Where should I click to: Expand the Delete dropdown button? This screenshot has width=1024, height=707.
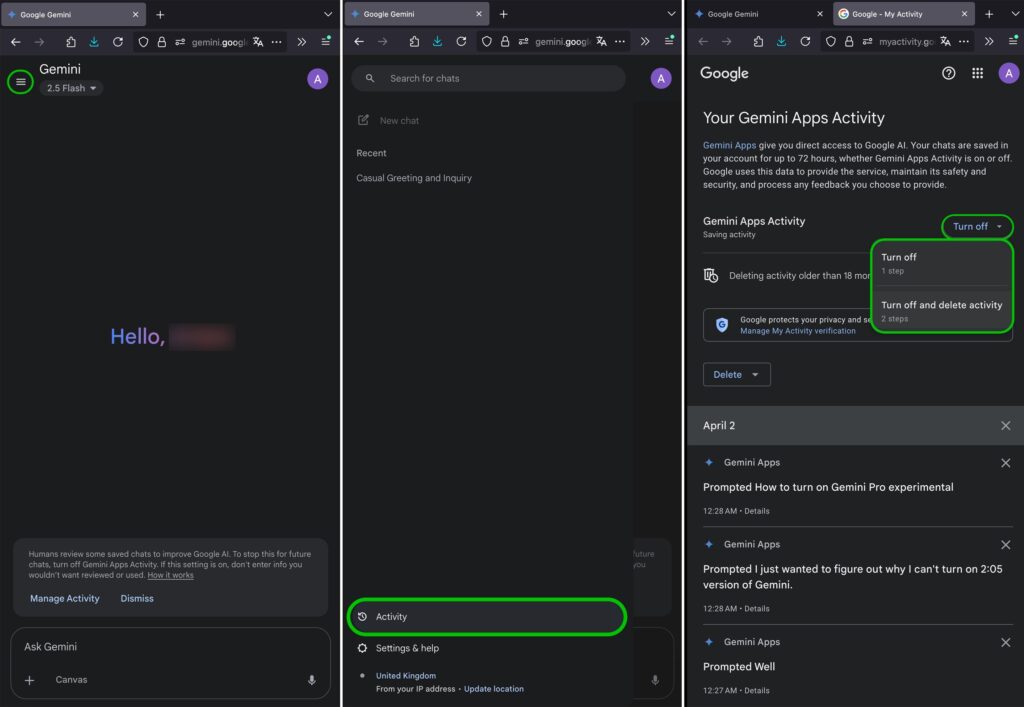[736, 375]
